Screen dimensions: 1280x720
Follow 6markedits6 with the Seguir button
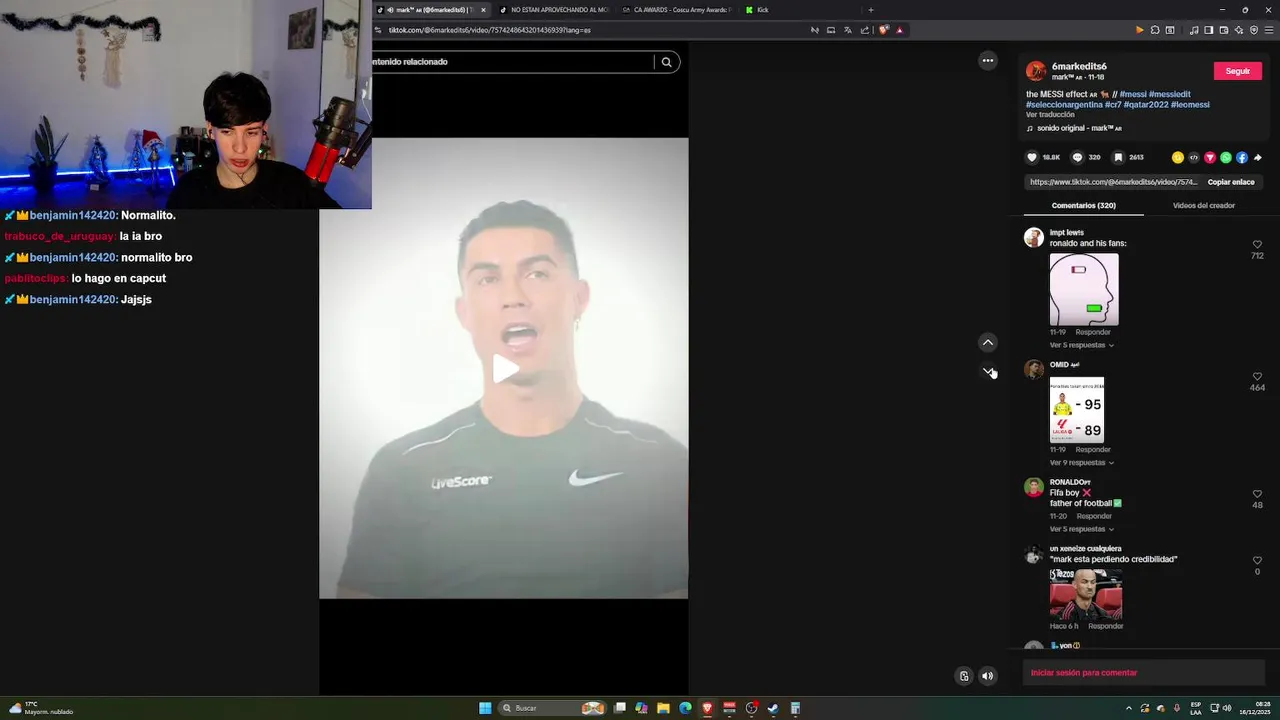point(1238,71)
